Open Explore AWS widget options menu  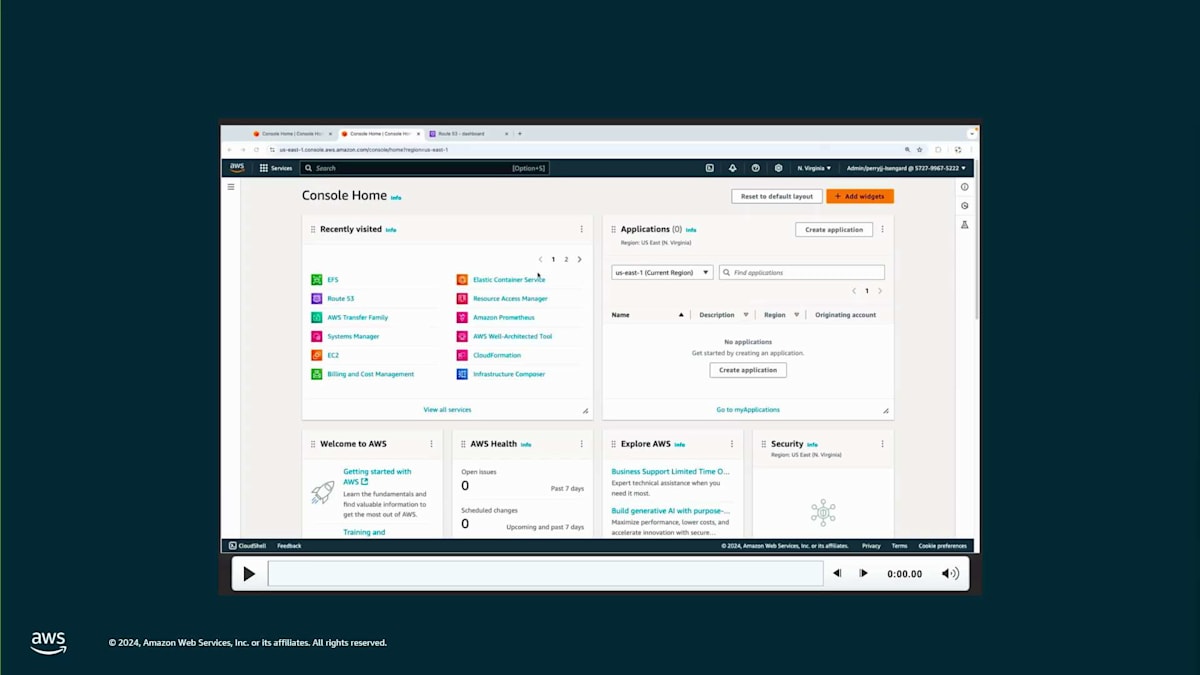(x=731, y=444)
